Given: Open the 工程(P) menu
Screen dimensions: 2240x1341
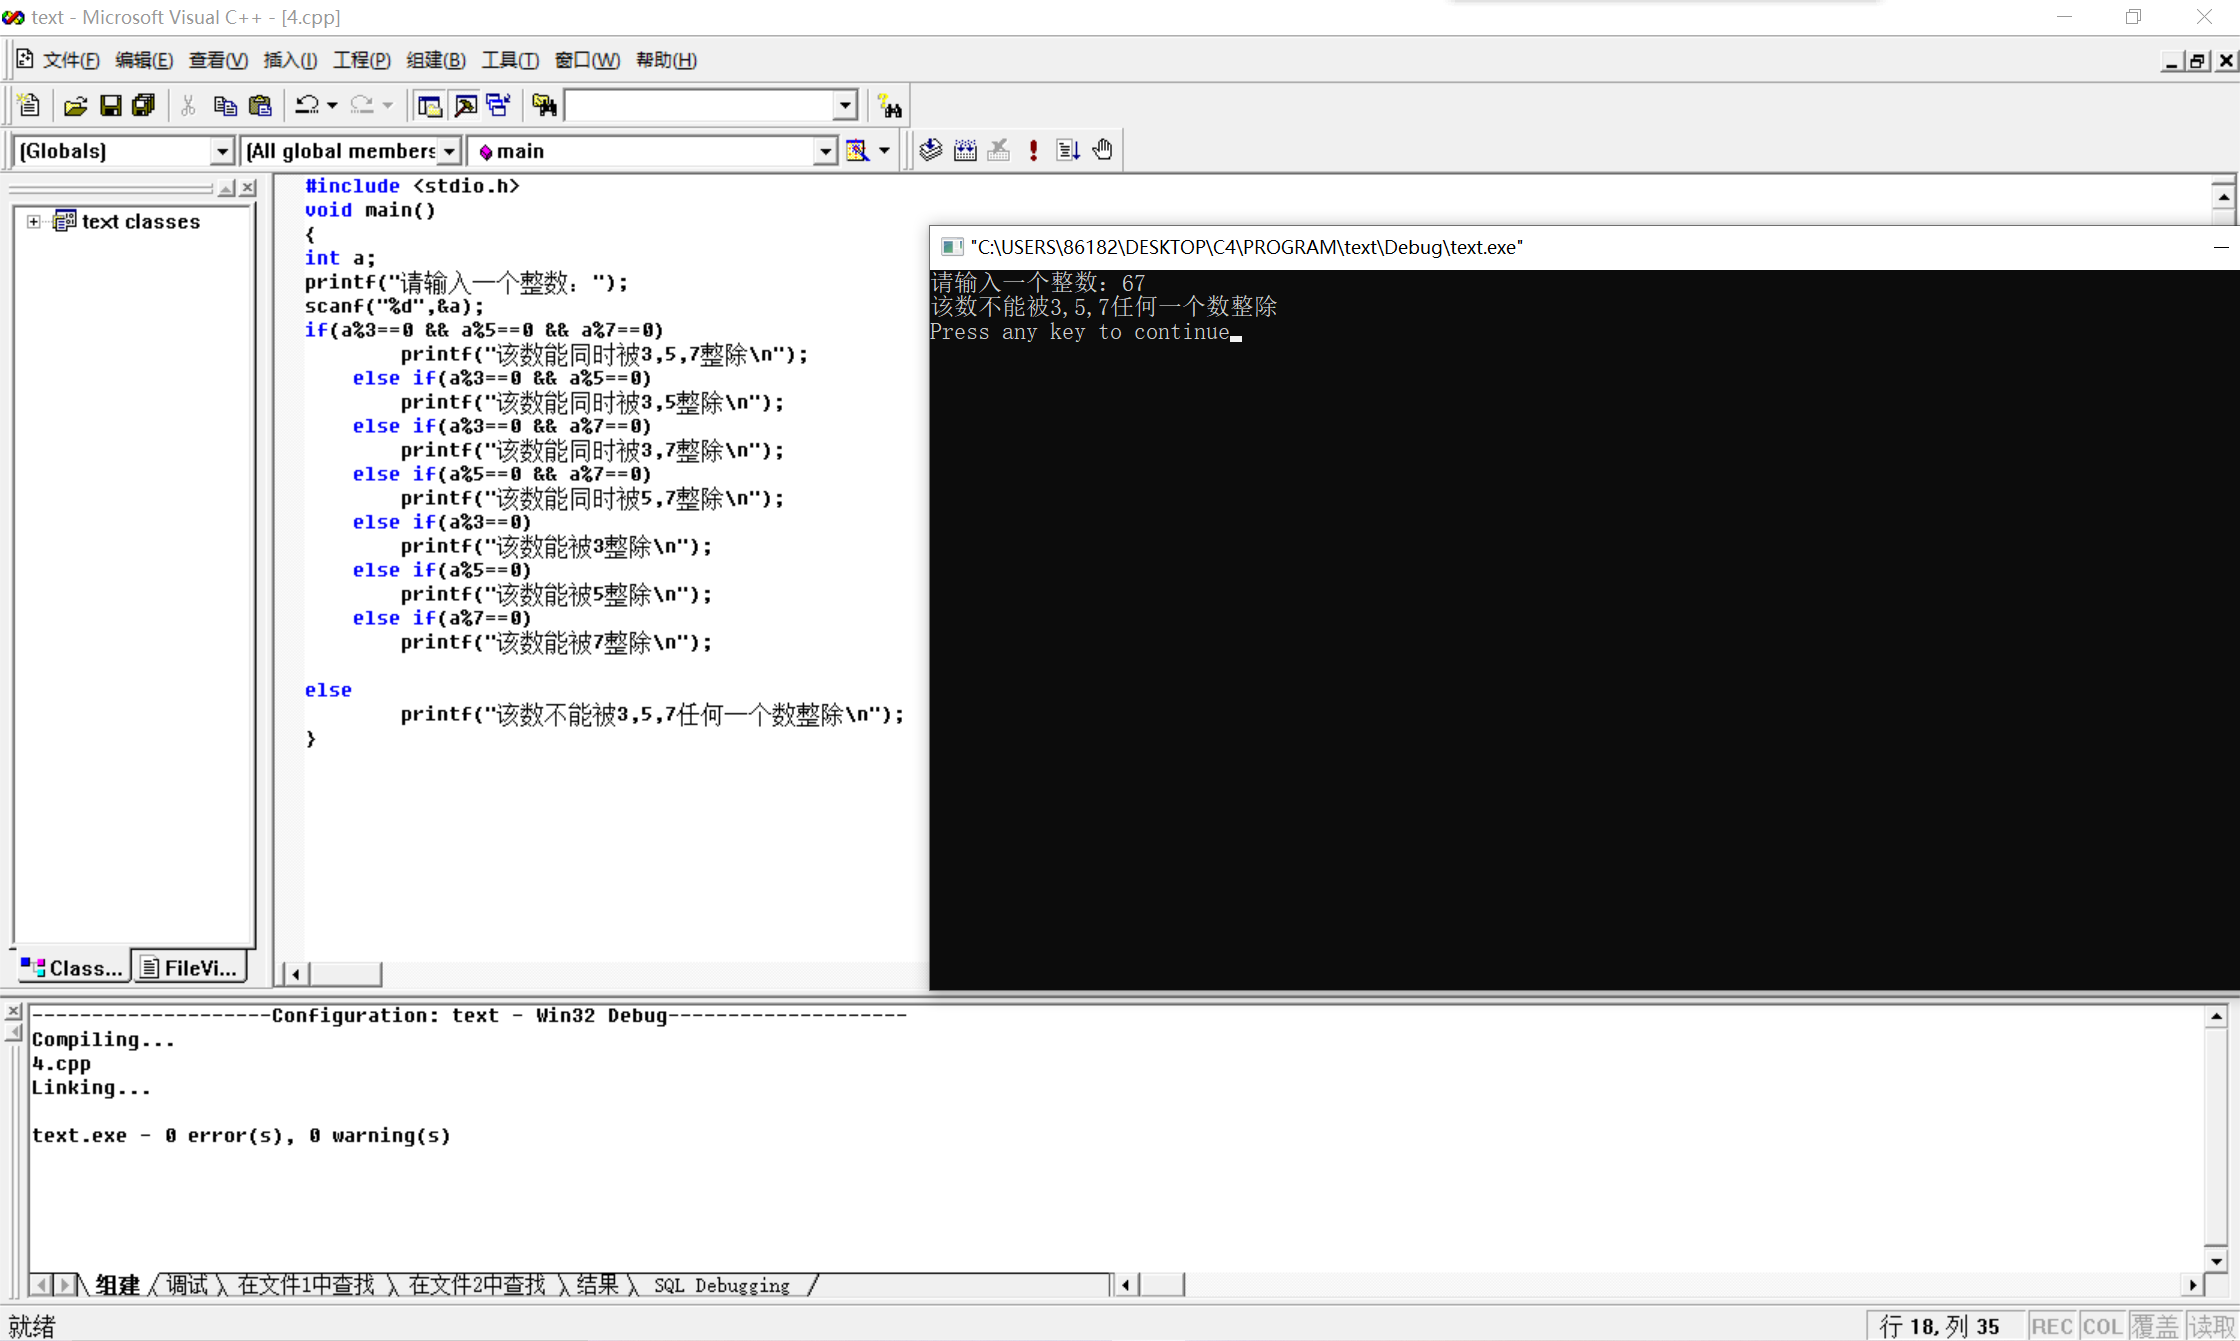Looking at the screenshot, I should click(361, 60).
